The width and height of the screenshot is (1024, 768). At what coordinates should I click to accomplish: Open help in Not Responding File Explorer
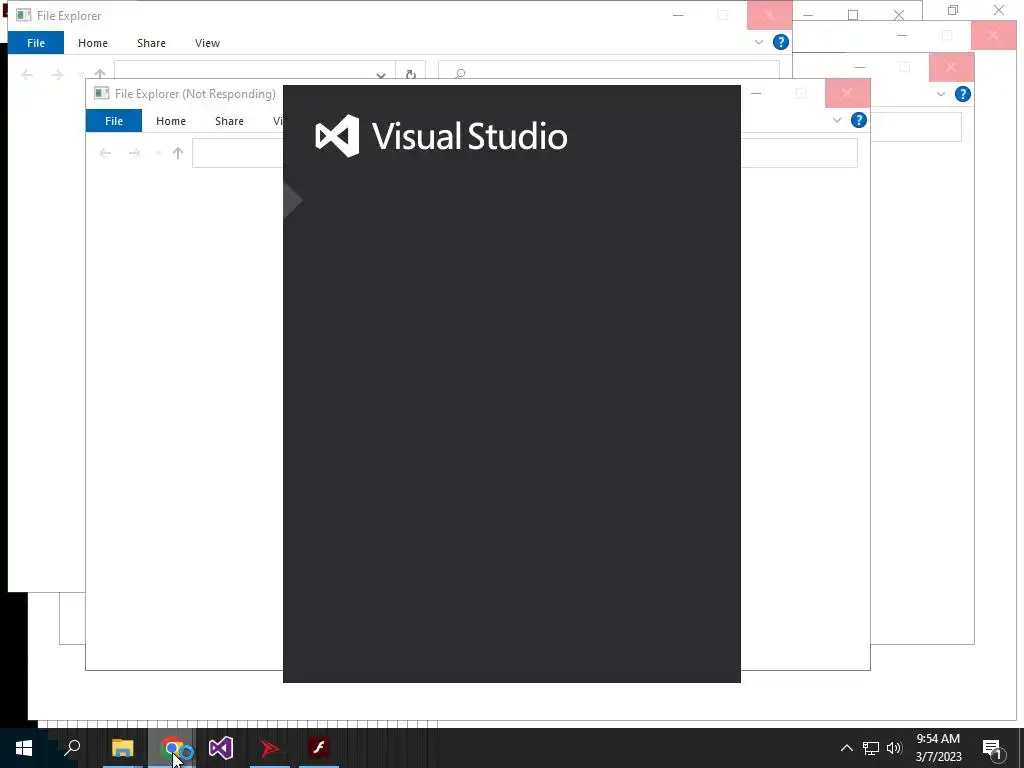859,120
